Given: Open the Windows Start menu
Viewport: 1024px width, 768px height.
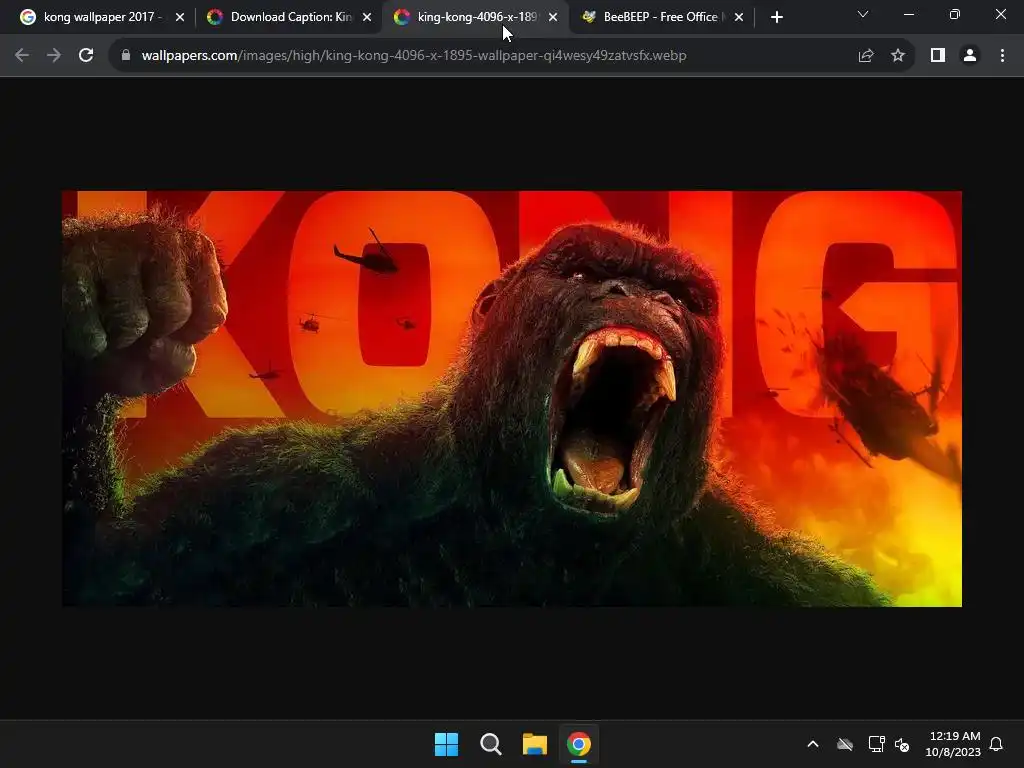Looking at the screenshot, I should (x=447, y=744).
